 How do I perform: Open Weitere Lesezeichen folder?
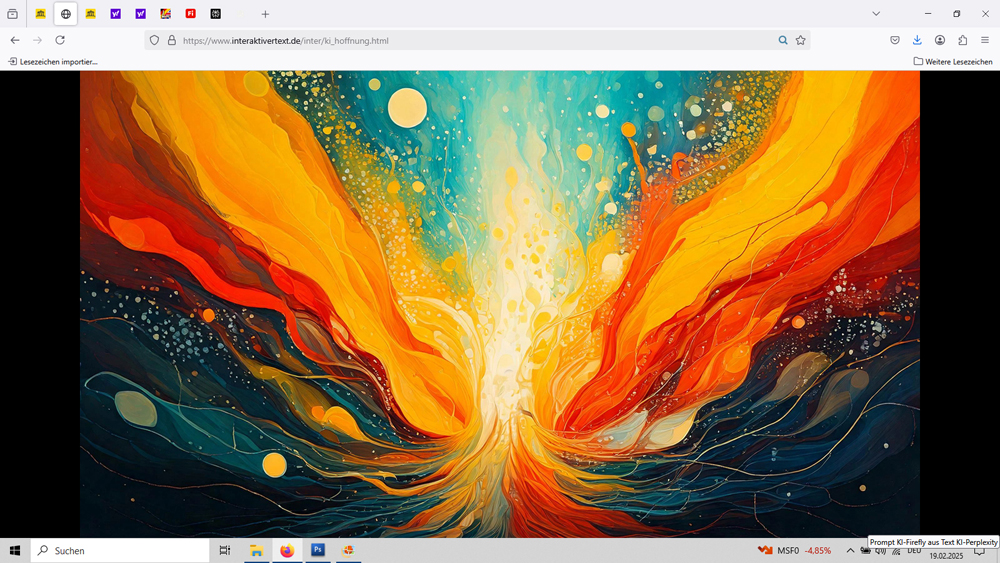tap(953, 62)
